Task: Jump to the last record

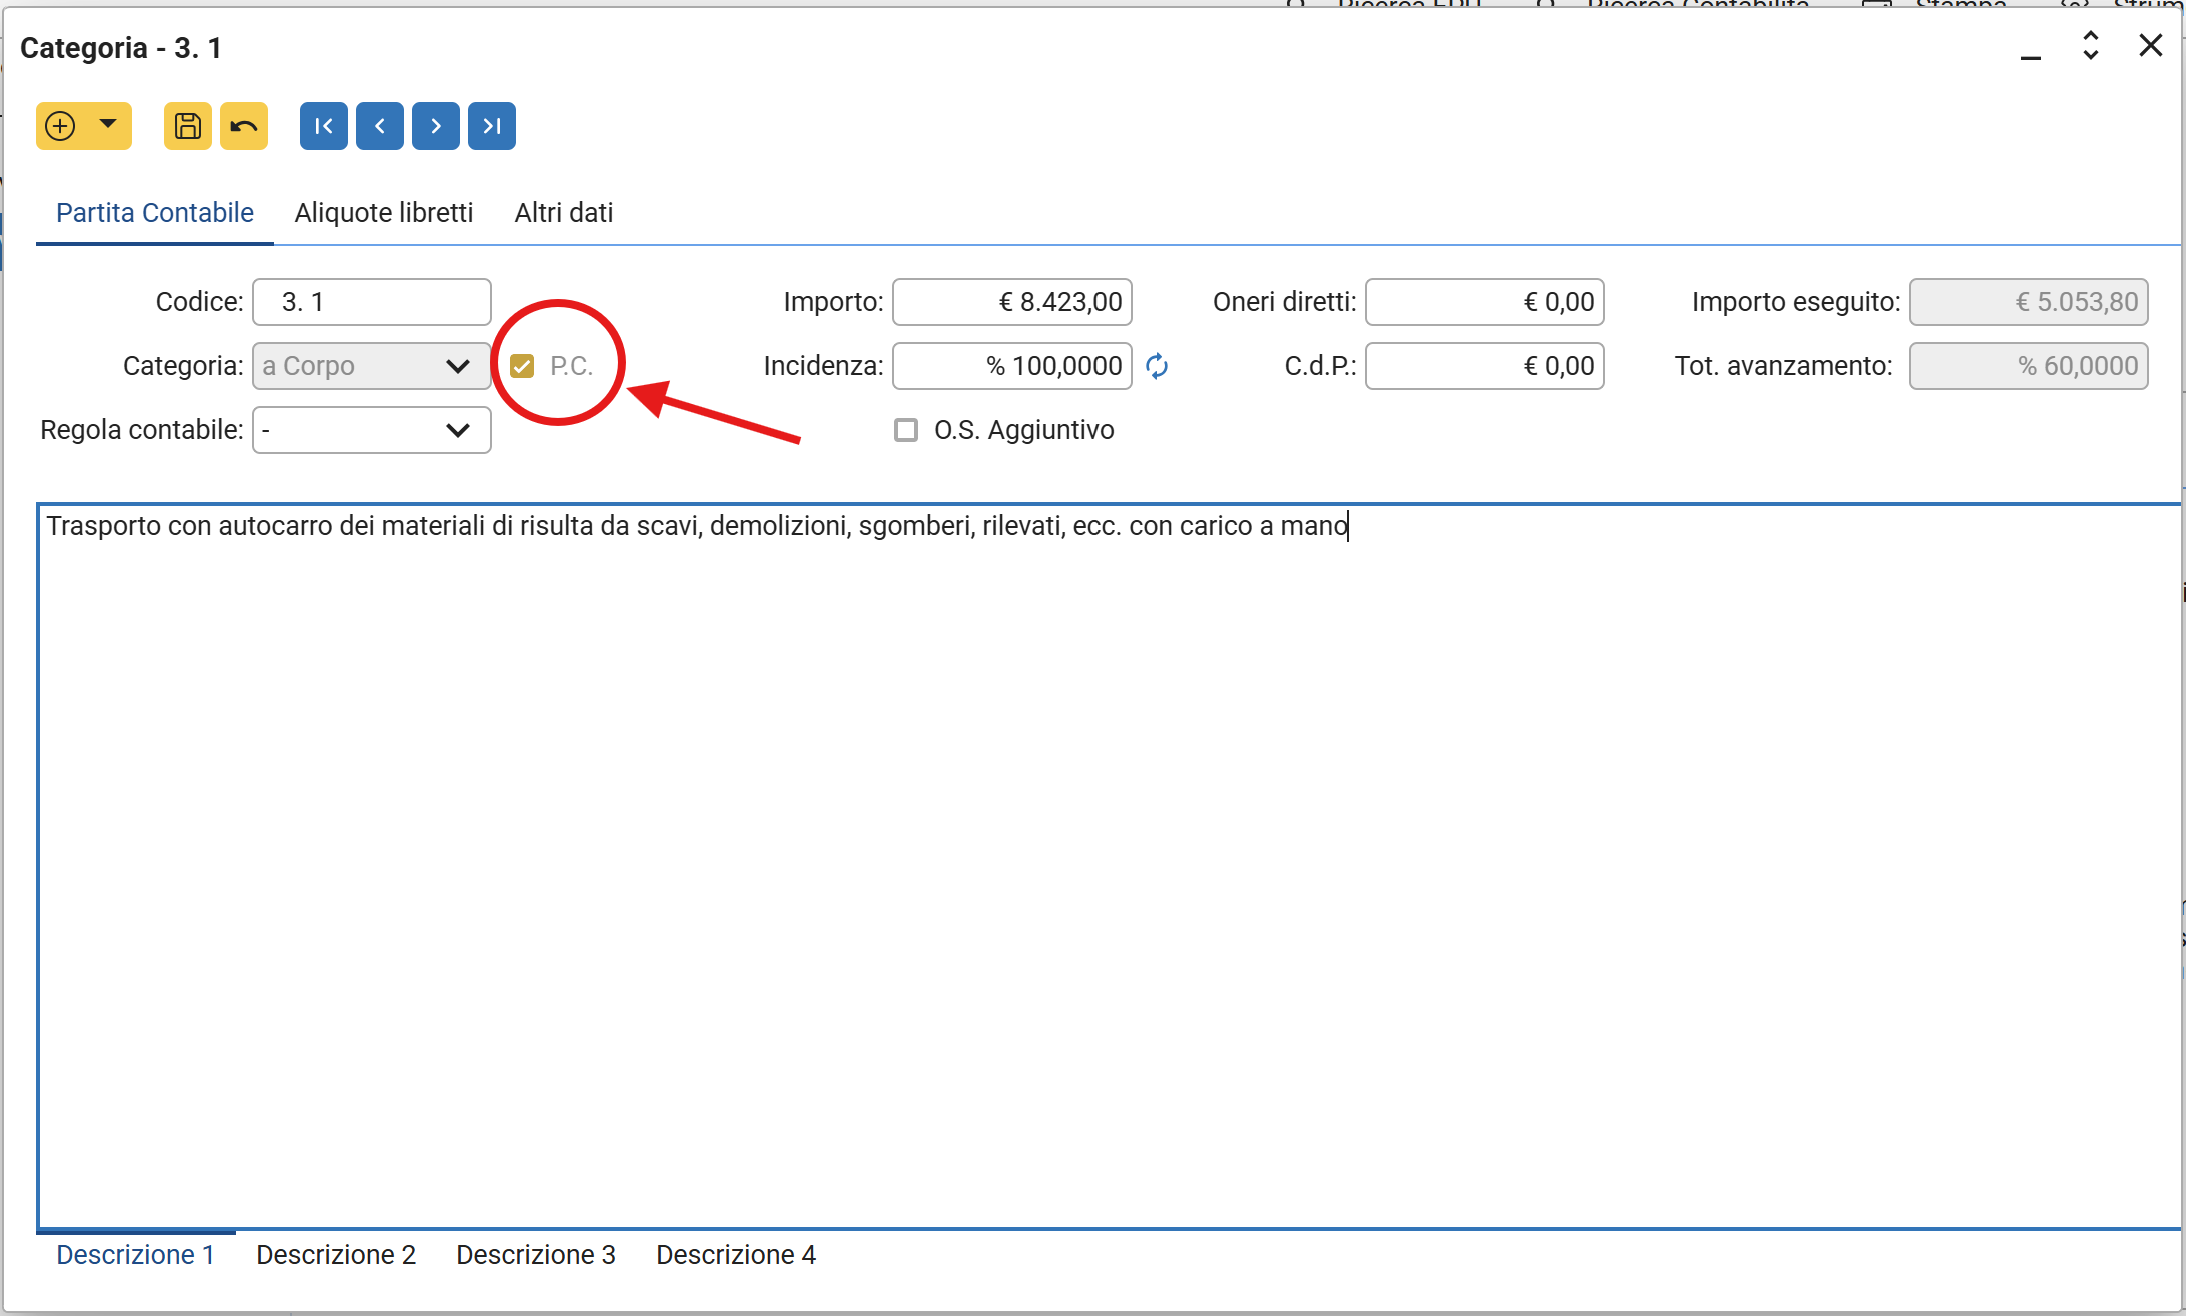Action: [492, 126]
